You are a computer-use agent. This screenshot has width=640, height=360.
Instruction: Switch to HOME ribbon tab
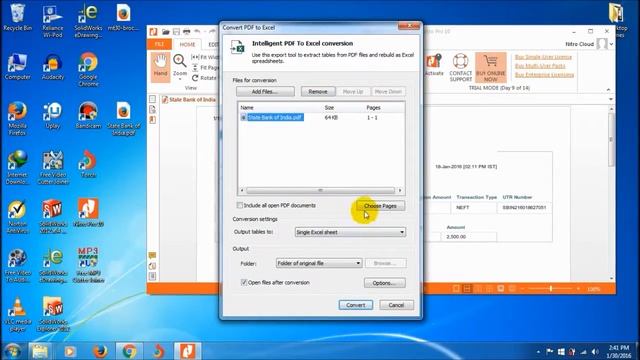click(187, 44)
